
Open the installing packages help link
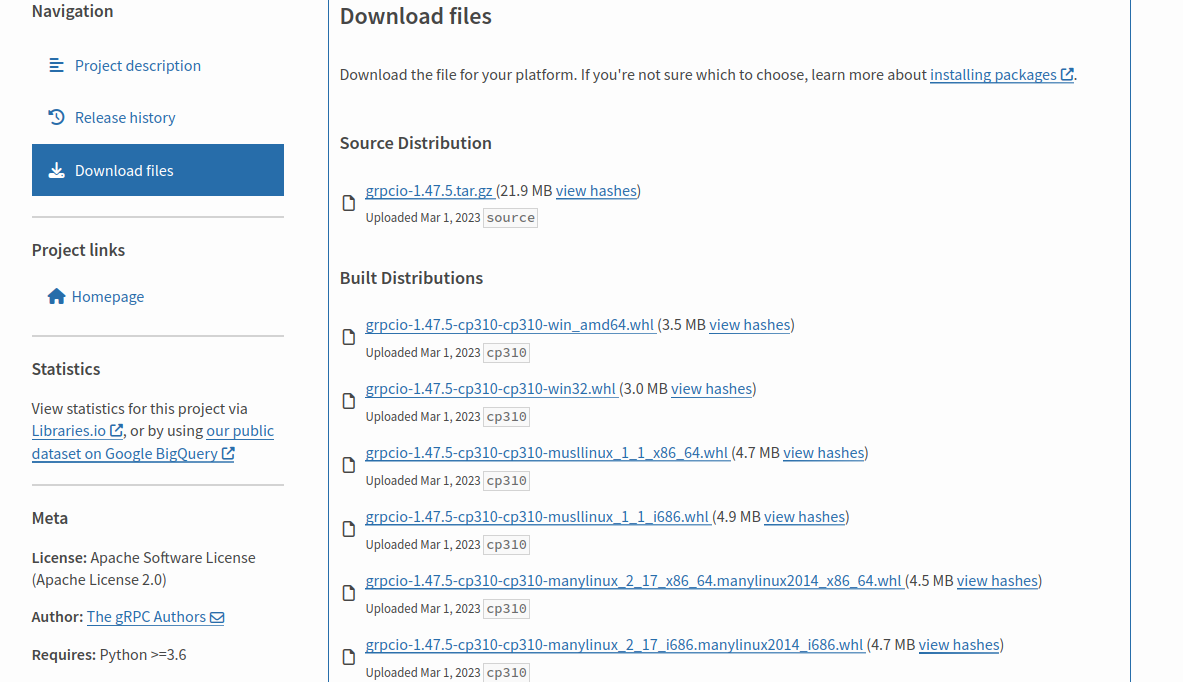(x=994, y=73)
